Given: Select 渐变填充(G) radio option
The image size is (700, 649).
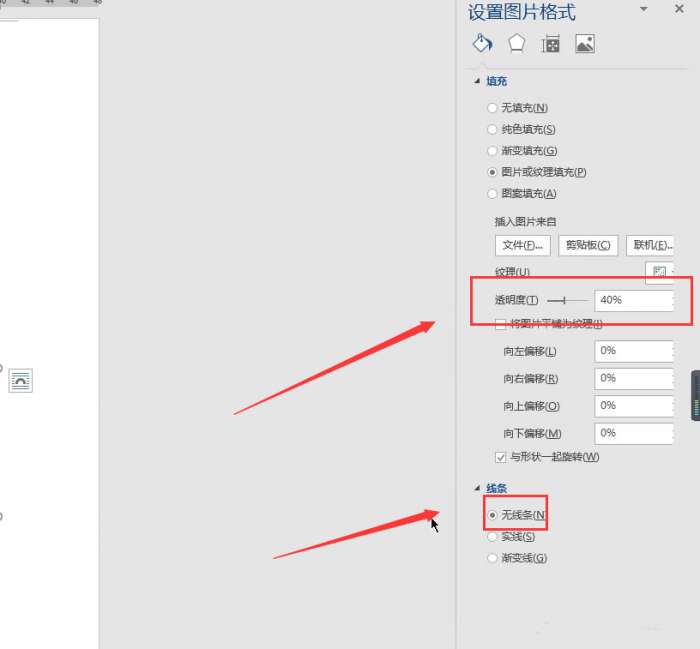Looking at the screenshot, I should 492,151.
